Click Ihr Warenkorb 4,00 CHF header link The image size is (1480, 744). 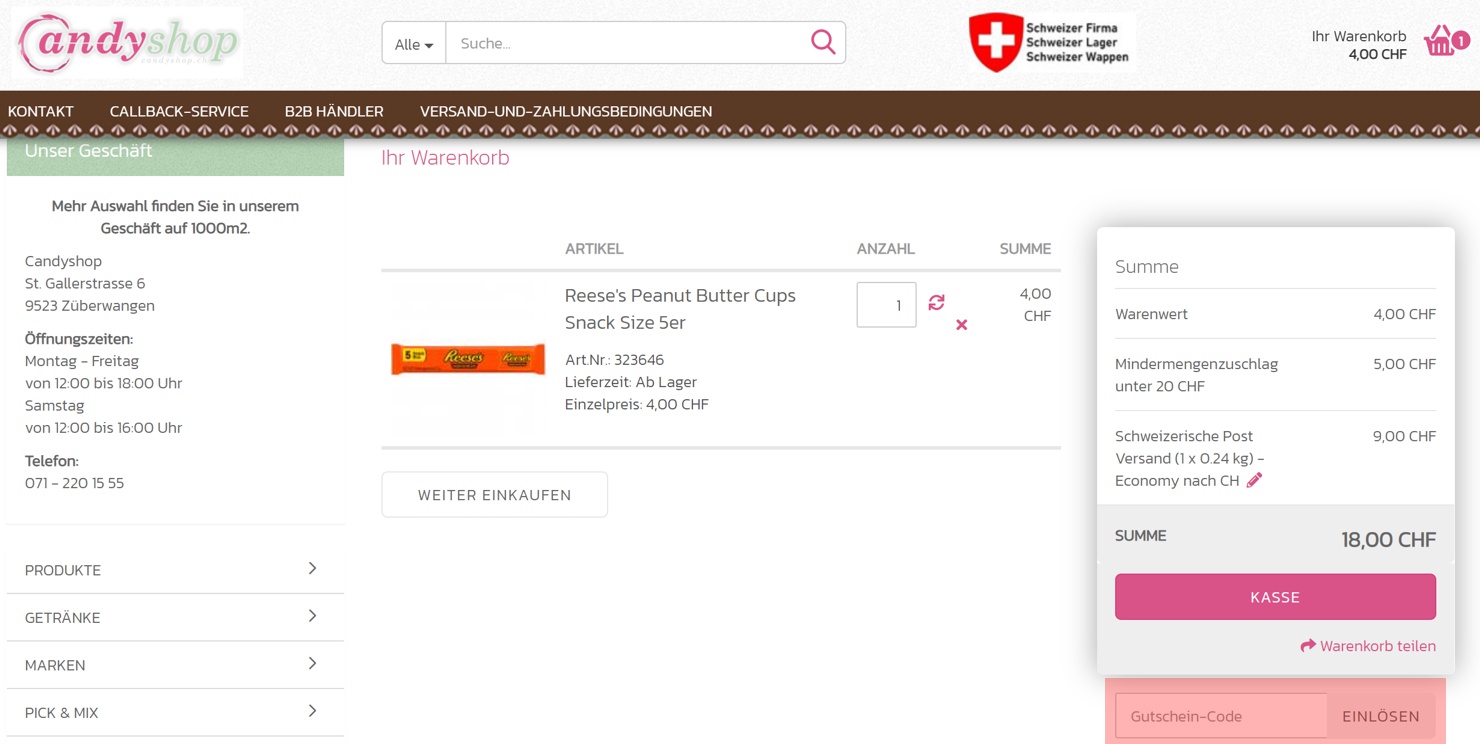1359,44
